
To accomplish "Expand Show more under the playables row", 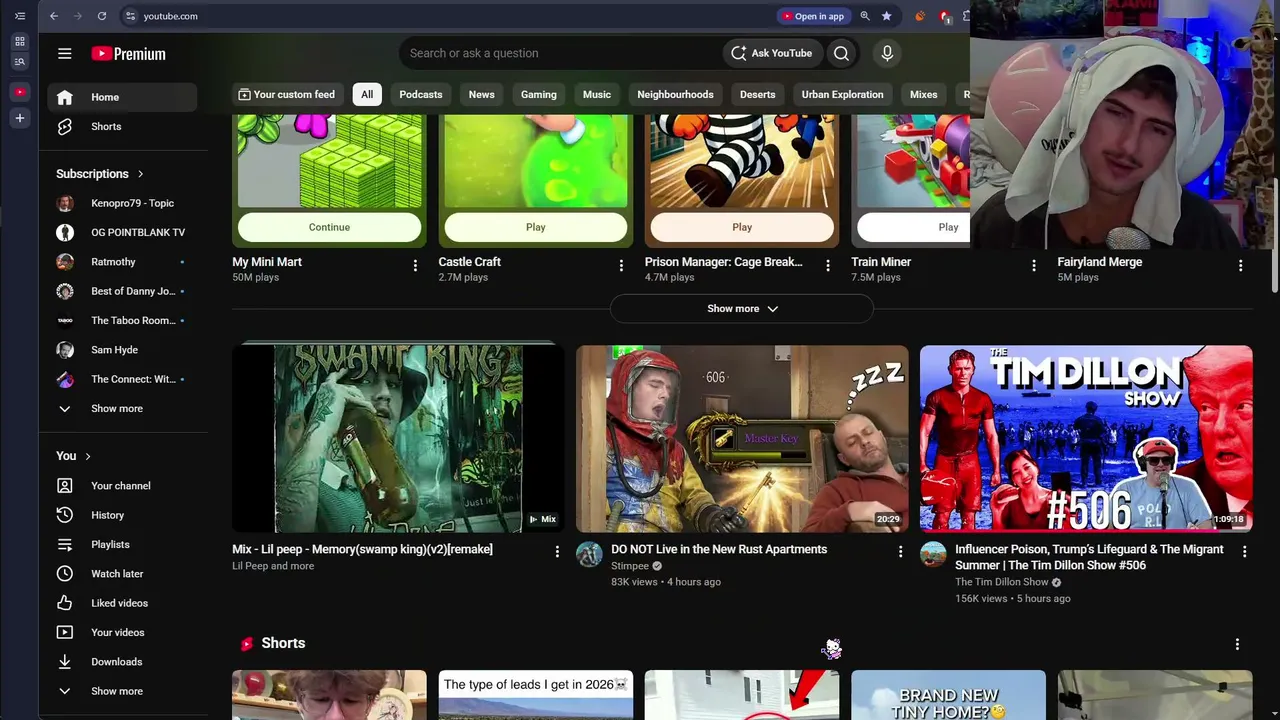I will click(742, 309).
